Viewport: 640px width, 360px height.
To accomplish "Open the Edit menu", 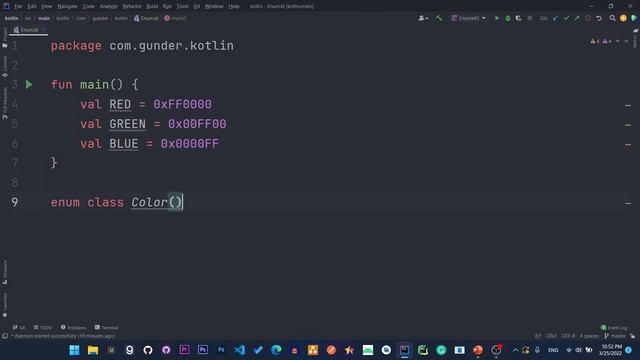I will click(x=32, y=6).
